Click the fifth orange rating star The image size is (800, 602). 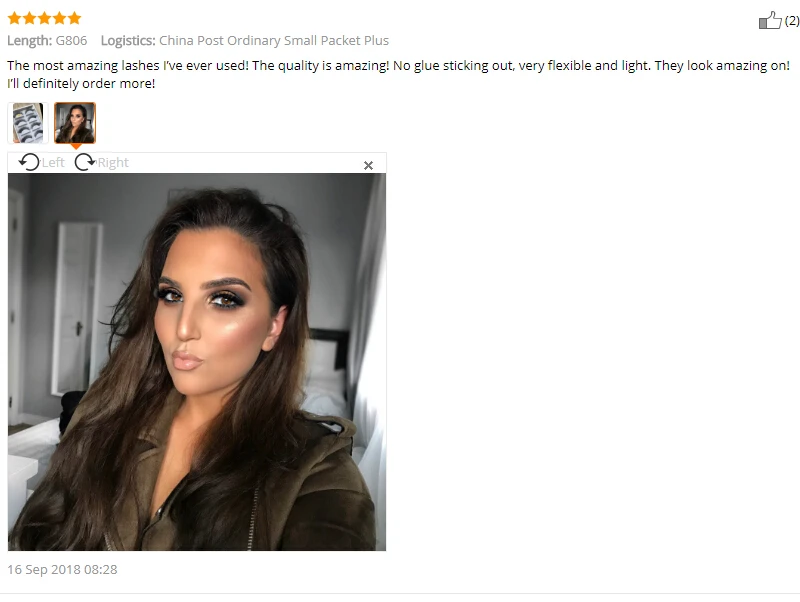[74, 18]
